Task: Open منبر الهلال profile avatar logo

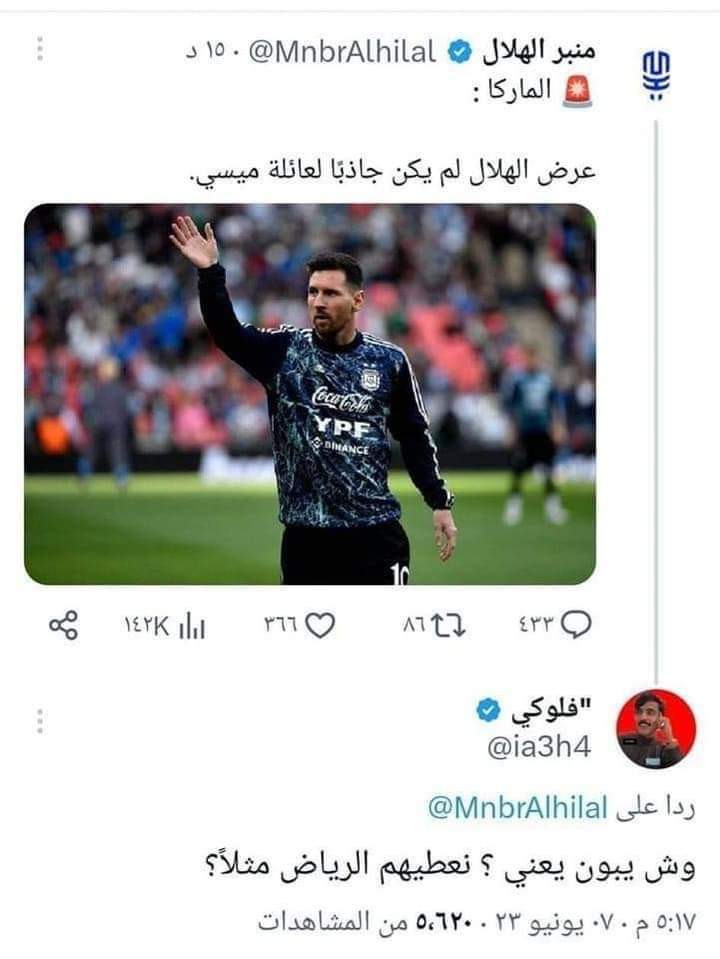Action: point(656,75)
